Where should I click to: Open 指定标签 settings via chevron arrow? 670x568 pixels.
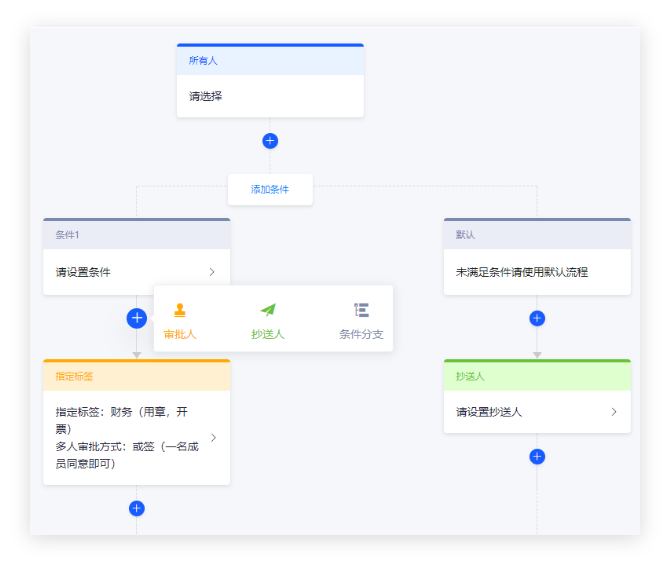pos(212,437)
